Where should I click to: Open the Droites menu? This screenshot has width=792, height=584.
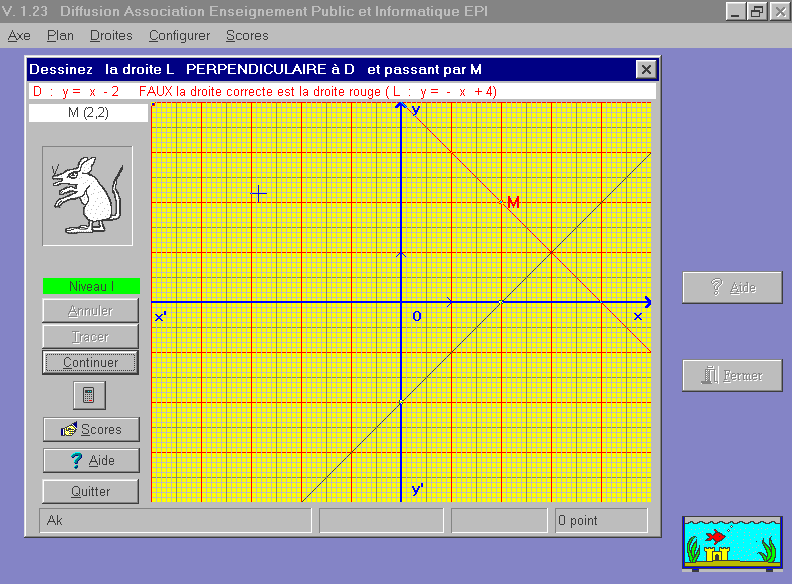[x=110, y=35]
